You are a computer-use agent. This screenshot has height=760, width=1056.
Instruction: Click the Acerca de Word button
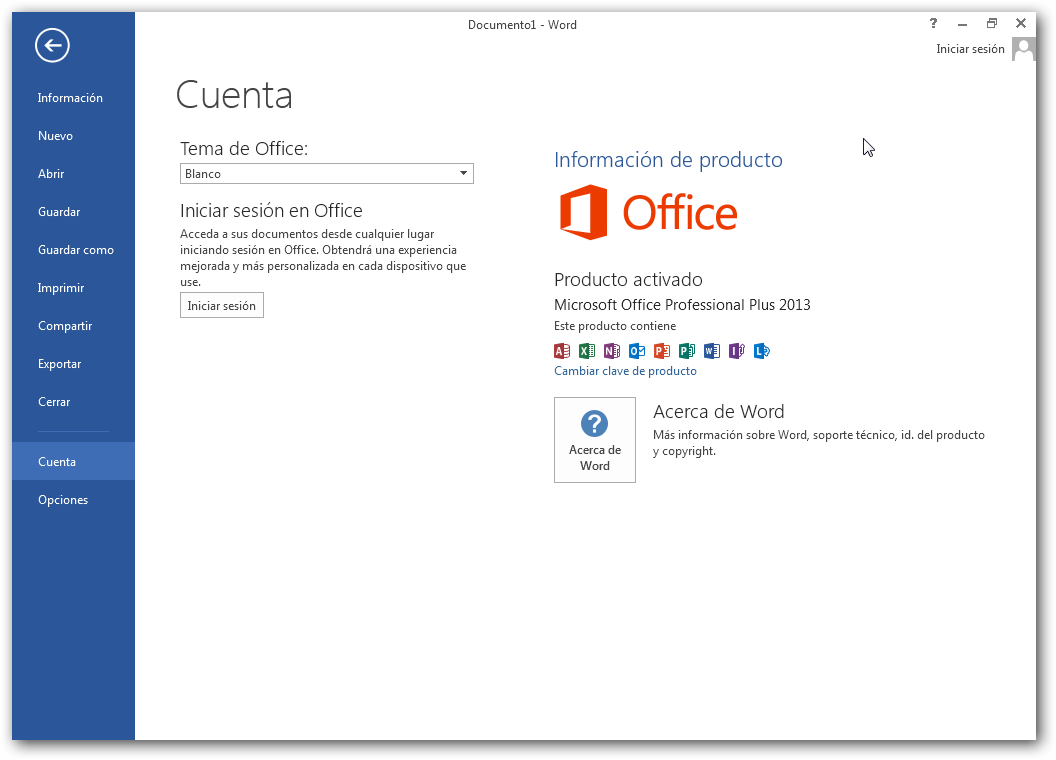(594, 439)
